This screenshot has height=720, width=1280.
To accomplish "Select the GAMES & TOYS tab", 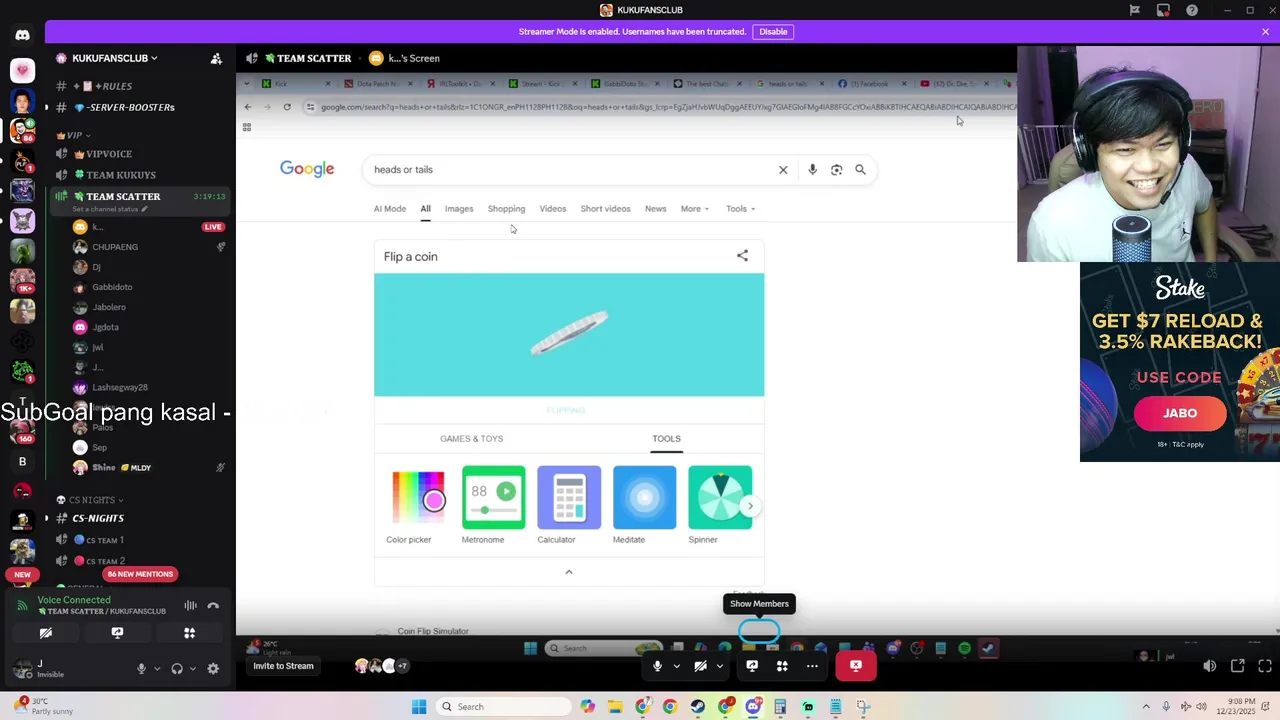I will point(471,439).
